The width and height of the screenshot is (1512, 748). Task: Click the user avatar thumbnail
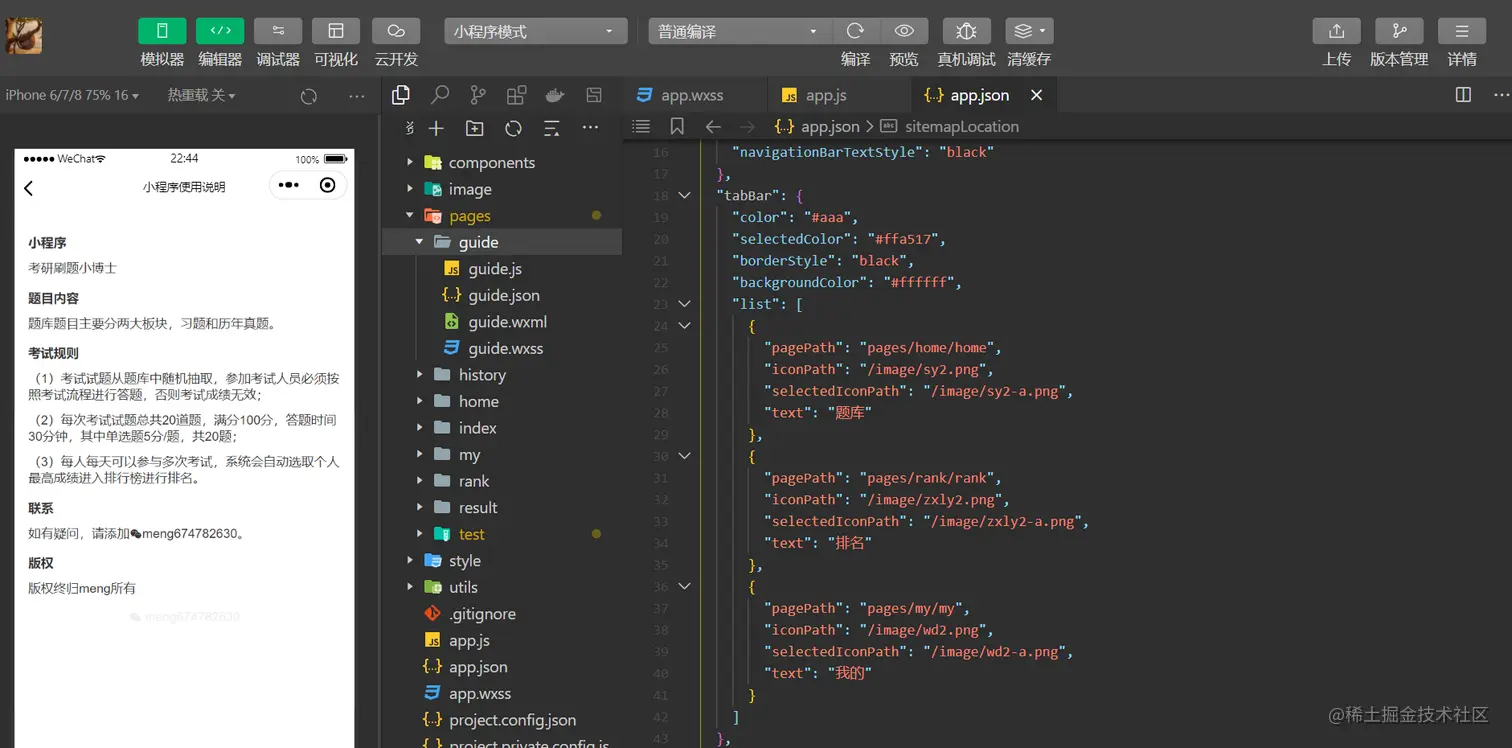point(24,36)
